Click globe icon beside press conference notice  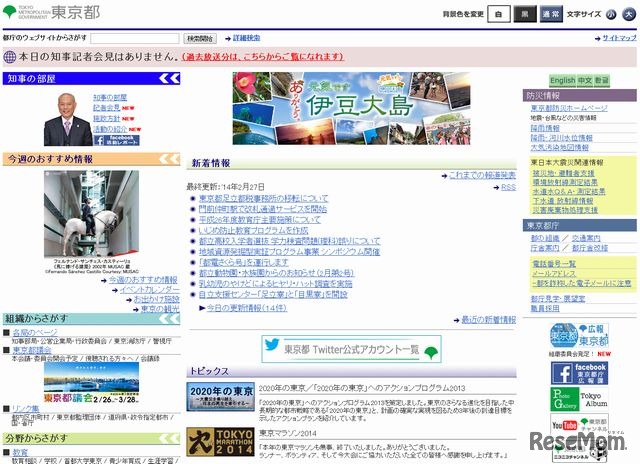(x=9, y=57)
